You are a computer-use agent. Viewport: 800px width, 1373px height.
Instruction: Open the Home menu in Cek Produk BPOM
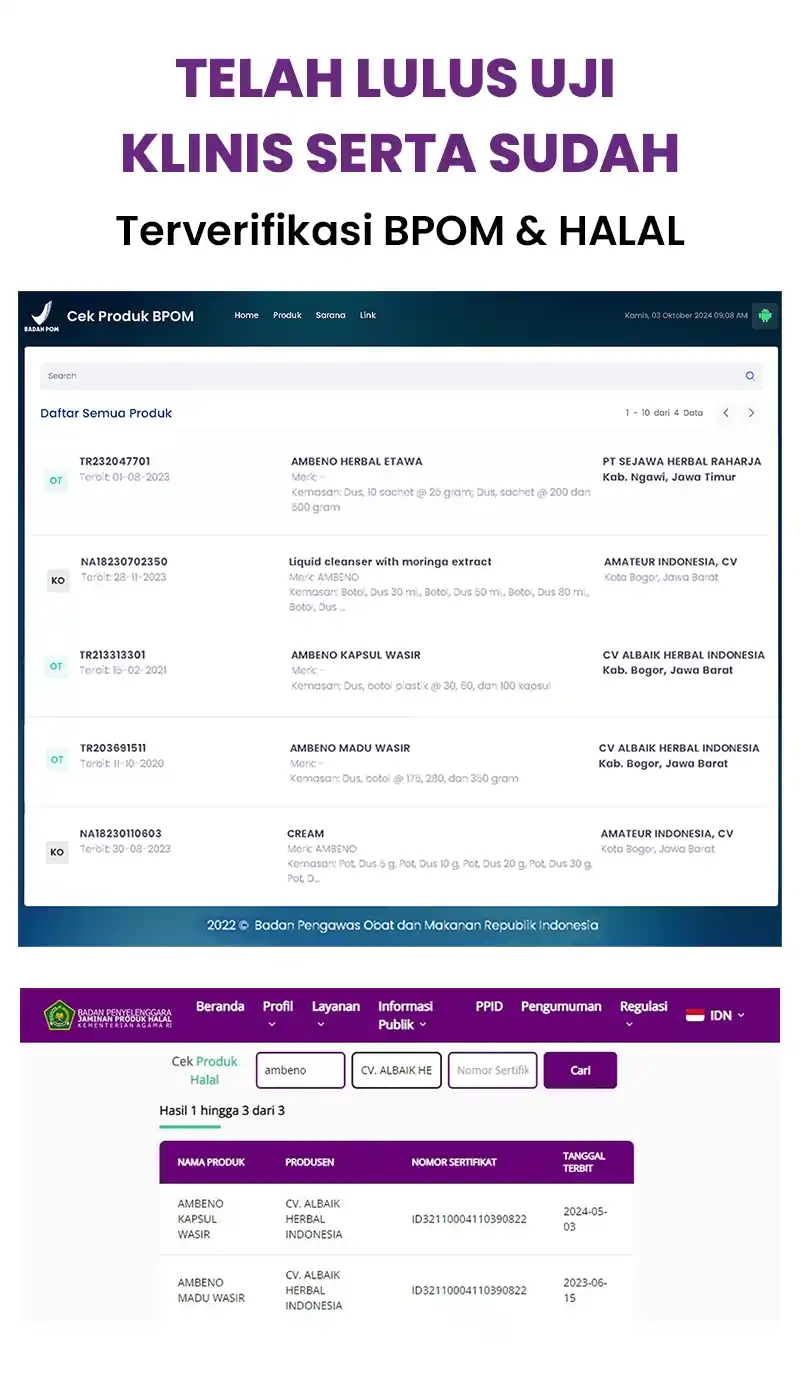click(246, 315)
